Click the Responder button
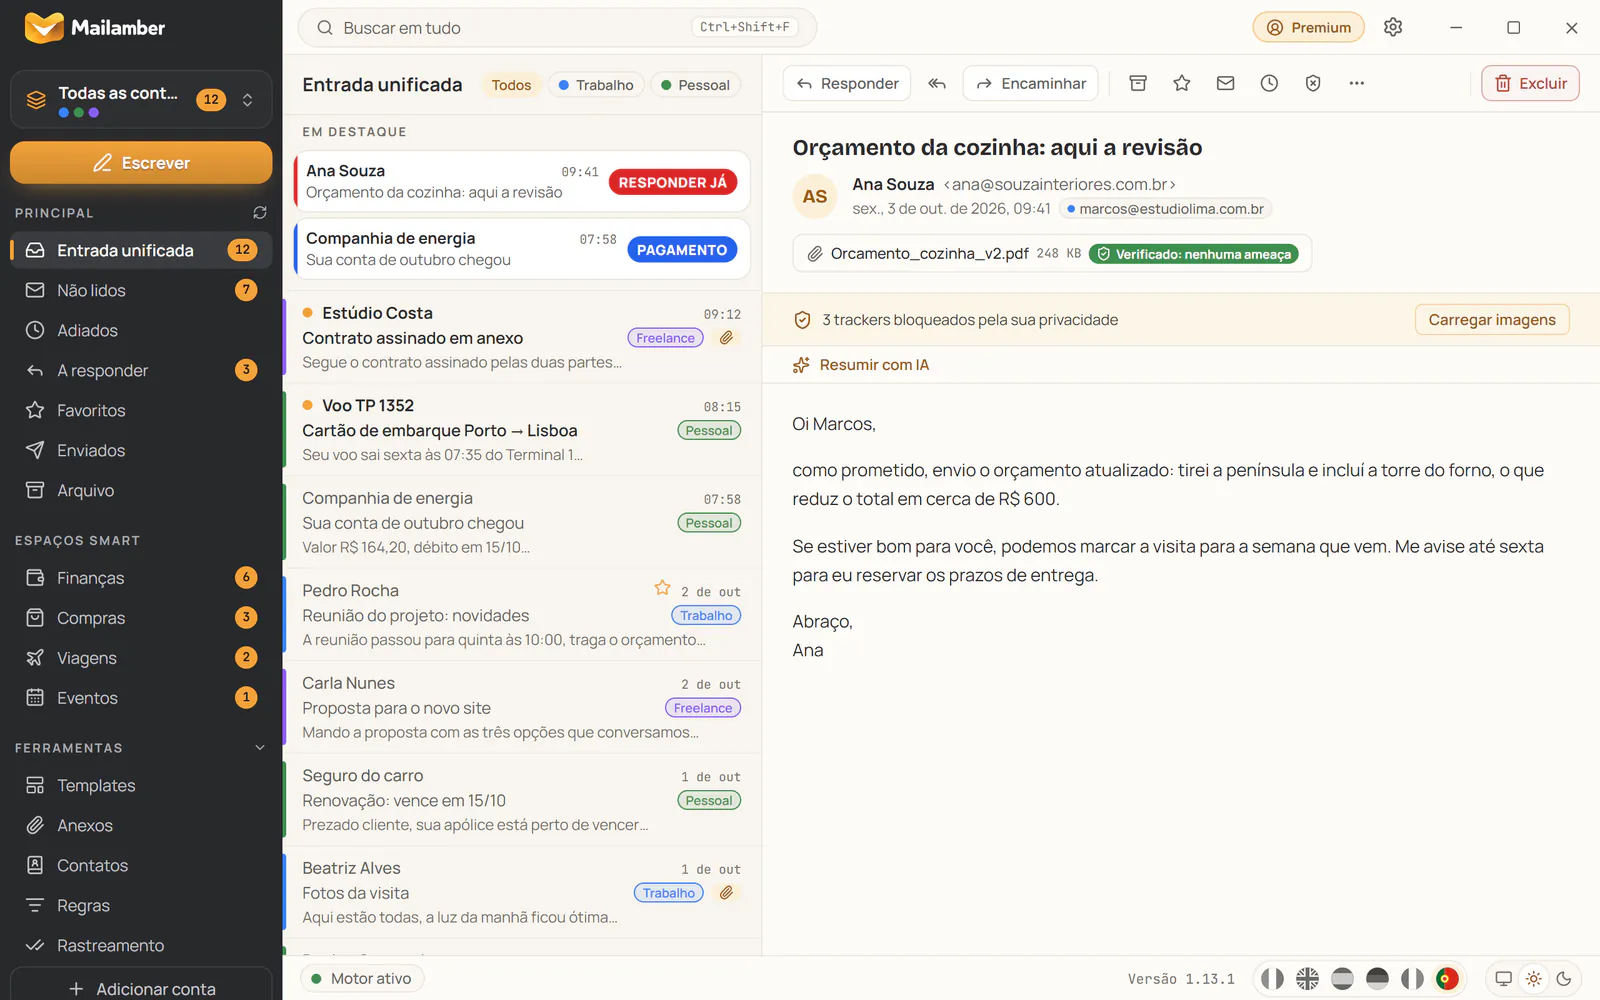The width and height of the screenshot is (1600, 1000). tap(847, 84)
